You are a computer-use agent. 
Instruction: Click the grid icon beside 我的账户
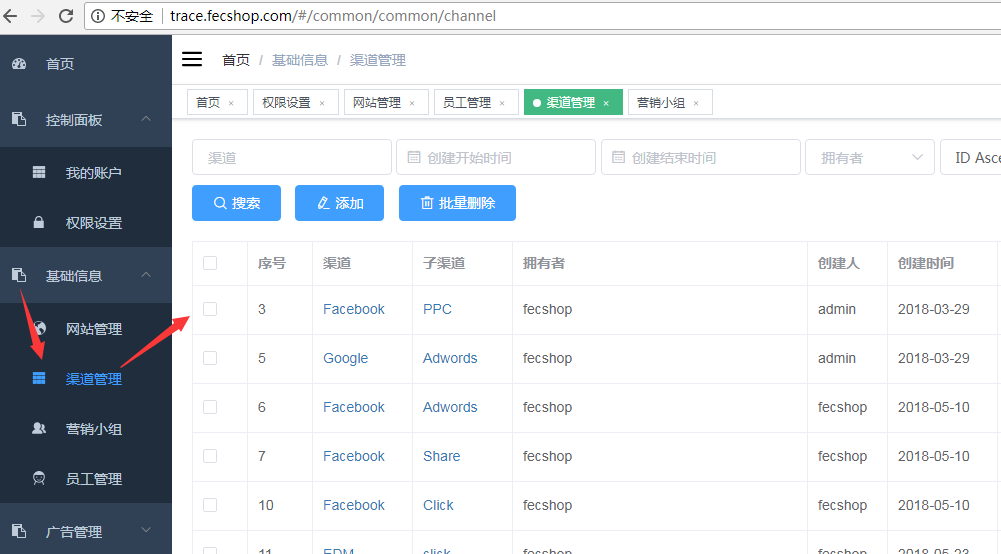[x=39, y=172]
